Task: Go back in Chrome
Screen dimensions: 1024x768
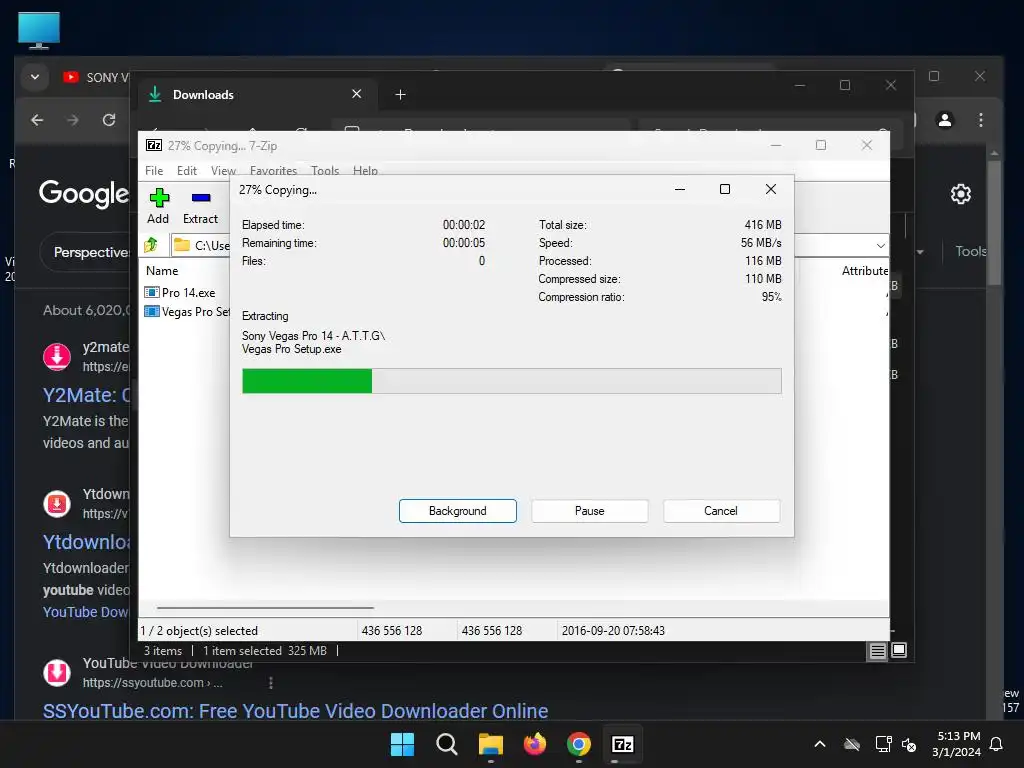Action: (37, 120)
